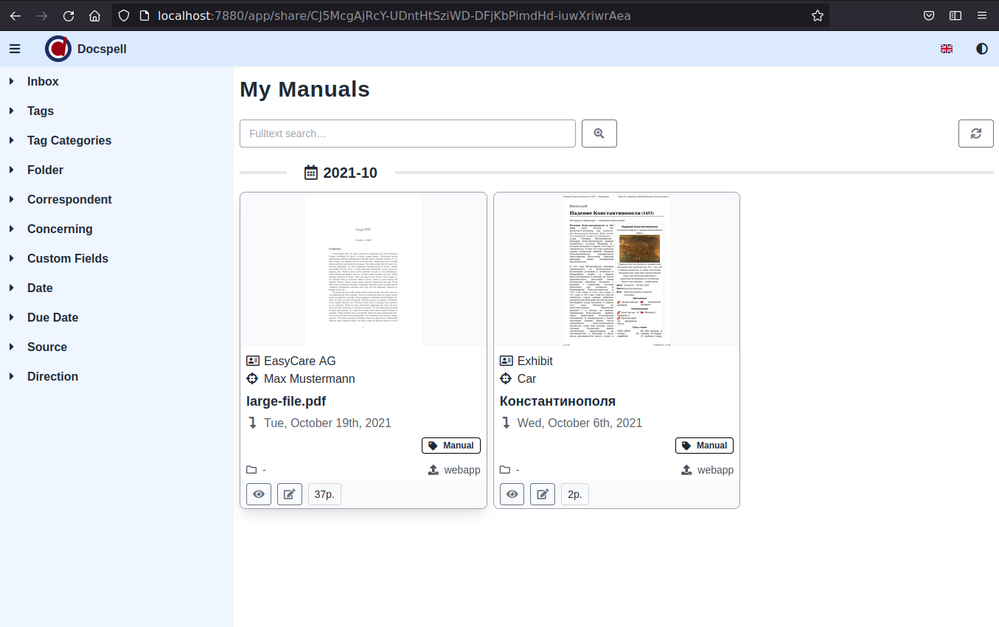Click the hamburger menu icon
999x627 pixels.
tap(14, 49)
